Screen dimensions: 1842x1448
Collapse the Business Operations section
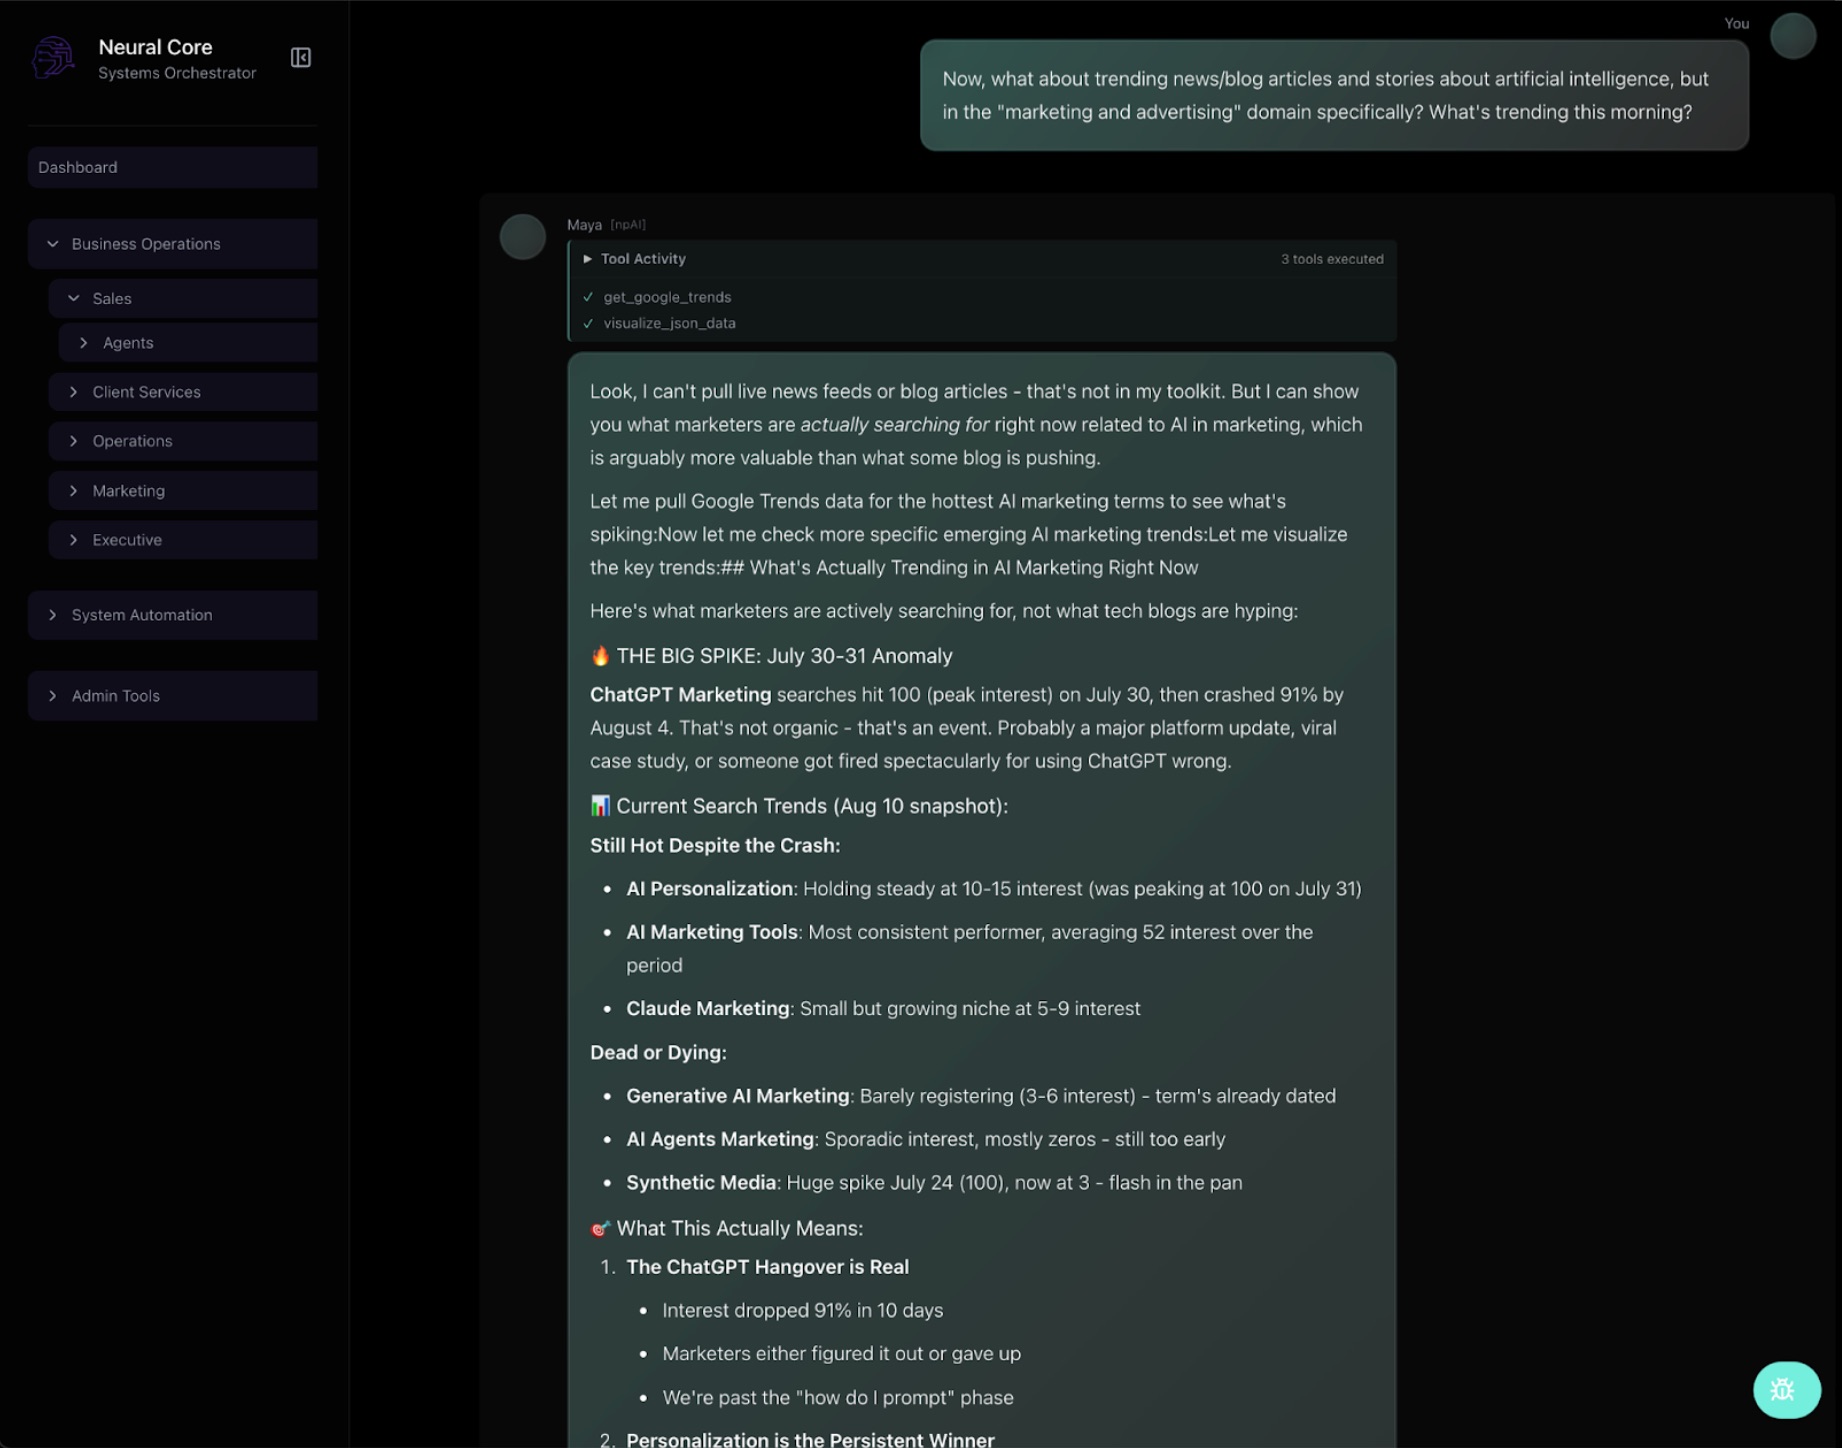53,244
